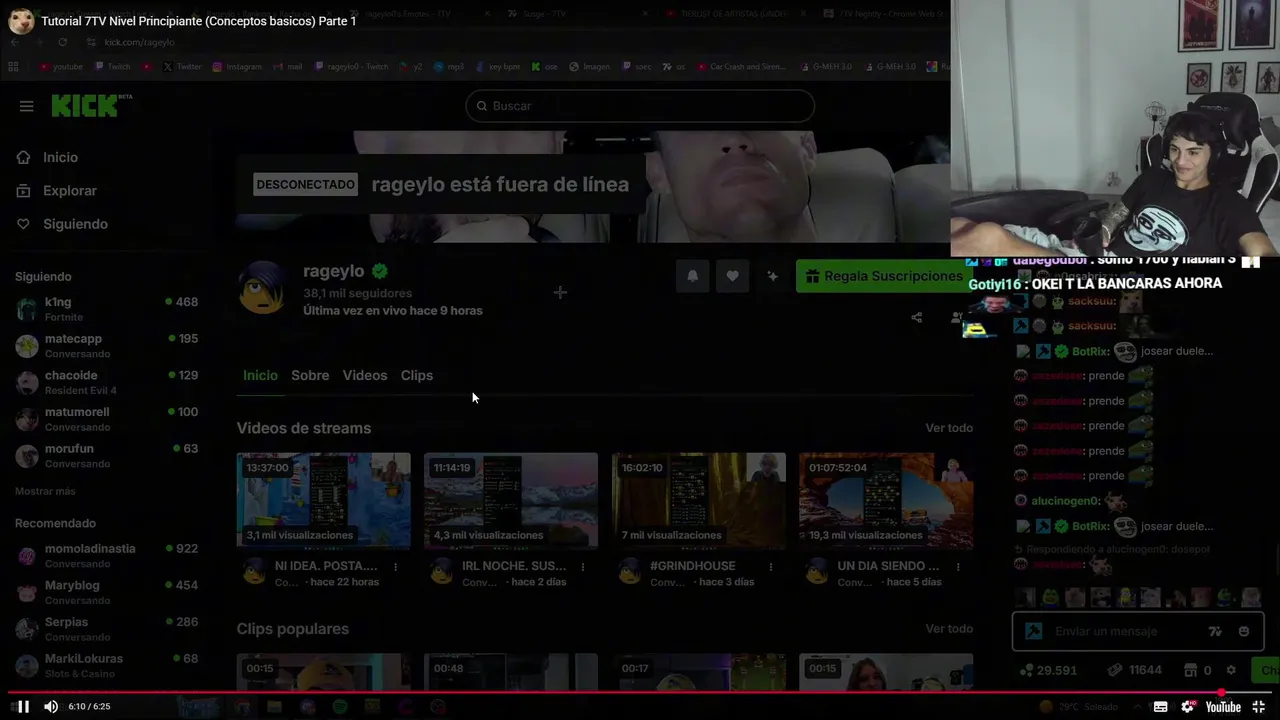
Task: Pause the YouTube video
Action: 23,706
